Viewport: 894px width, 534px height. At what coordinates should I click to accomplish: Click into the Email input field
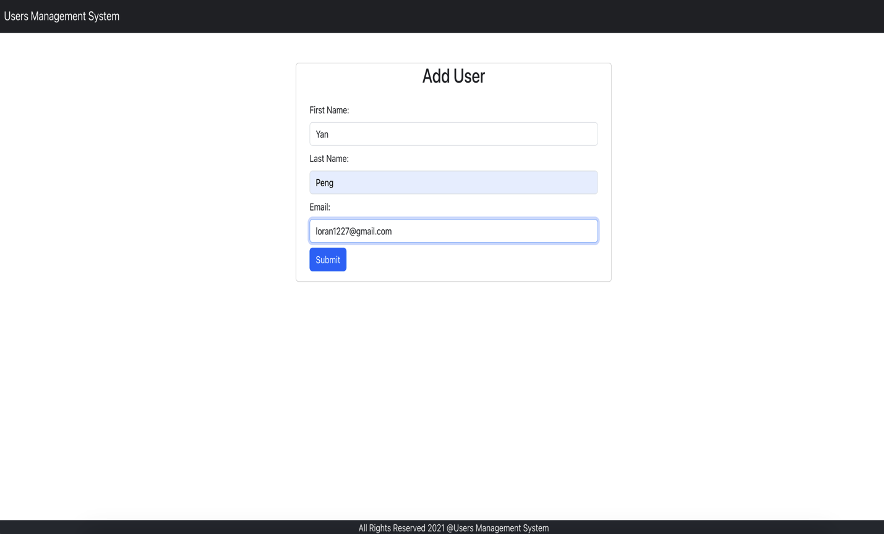tap(453, 231)
